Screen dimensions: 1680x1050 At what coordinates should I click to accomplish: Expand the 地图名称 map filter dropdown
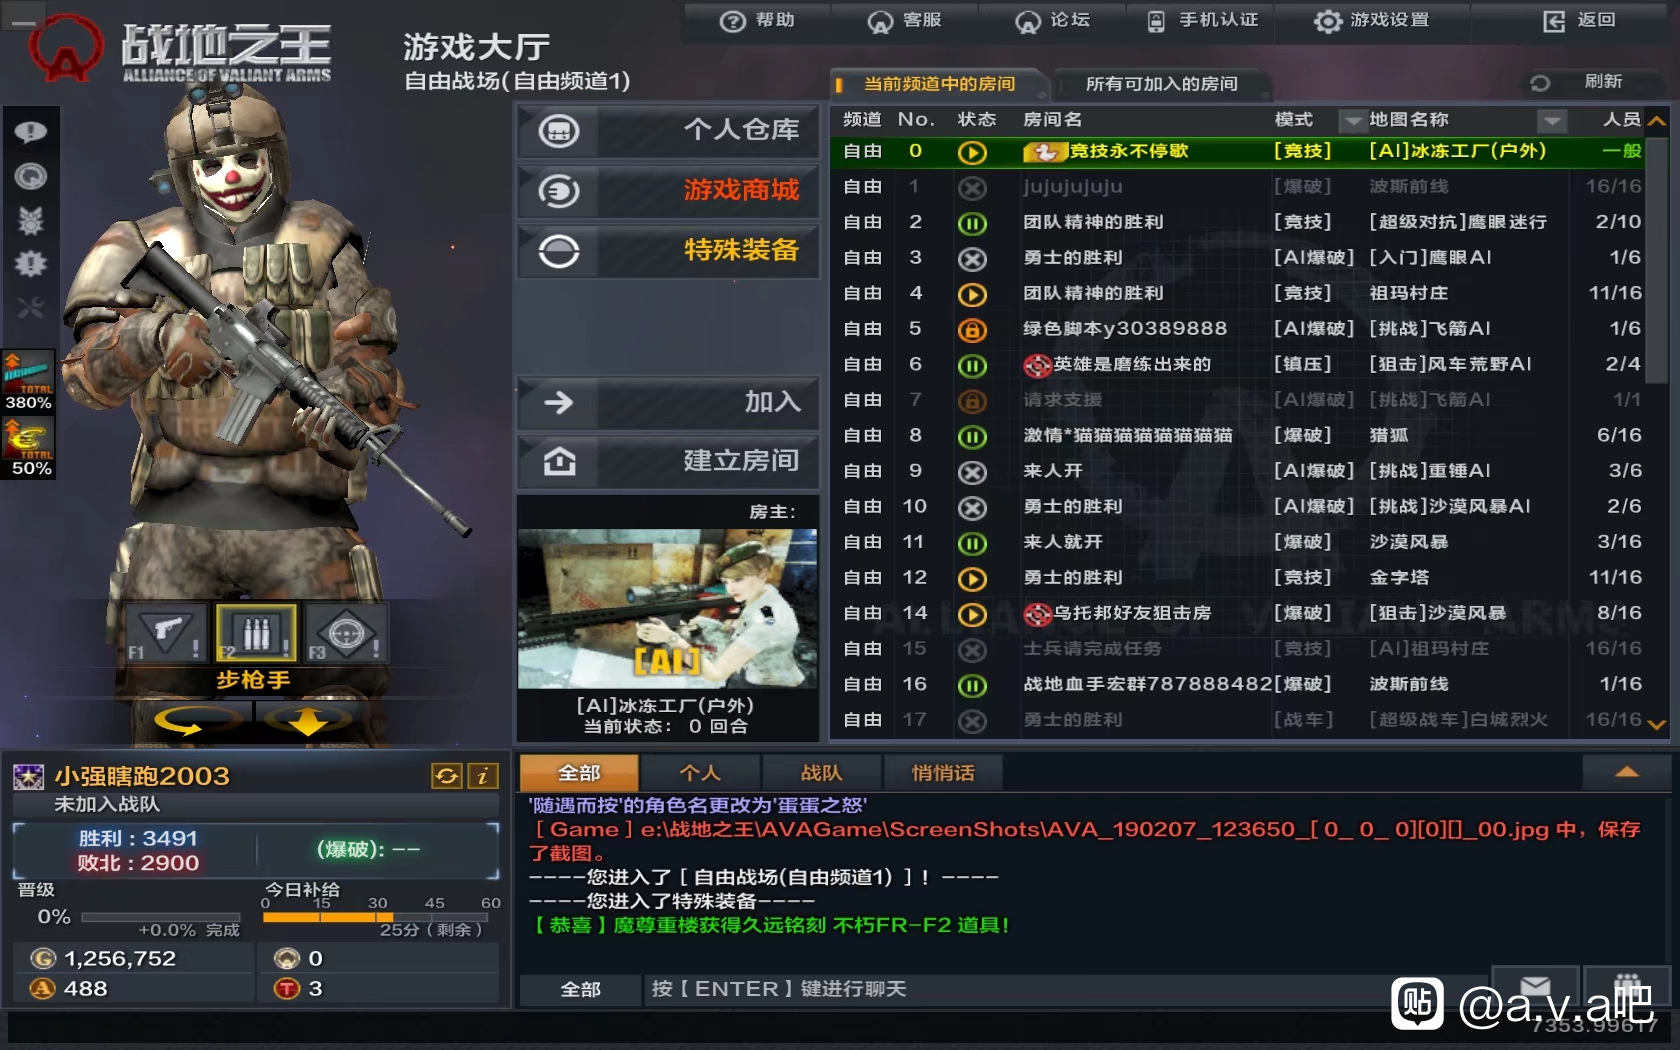(1552, 121)
